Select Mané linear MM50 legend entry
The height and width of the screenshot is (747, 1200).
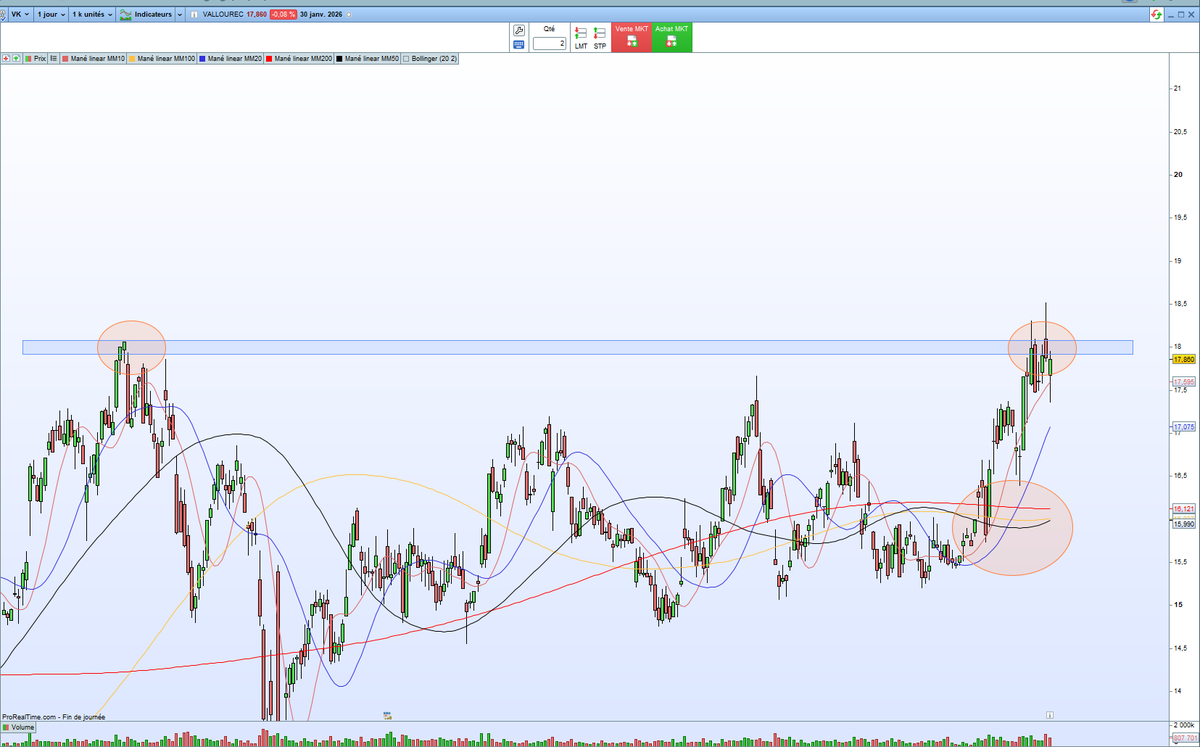(x=368, y=59)
